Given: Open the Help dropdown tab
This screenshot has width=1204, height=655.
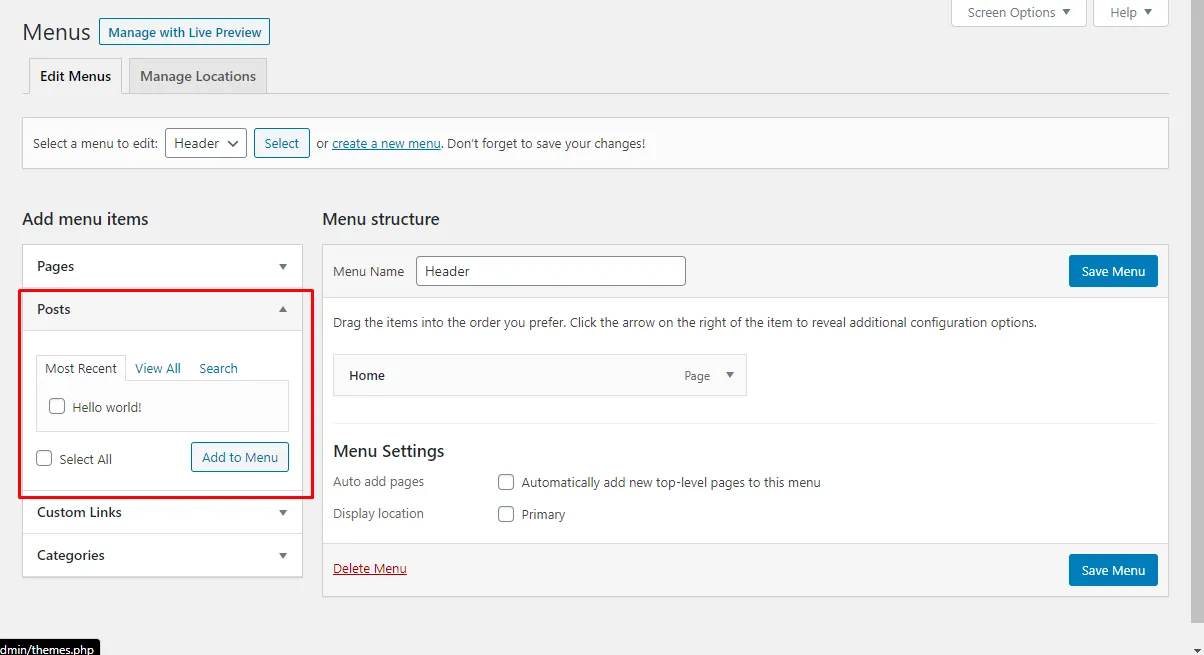Looking at the screenshot, I should click(x=1130, y=13).
